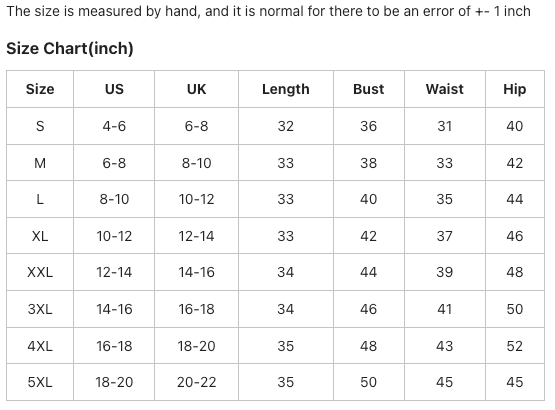Click the US column header
555x410 pixels.
114,89
